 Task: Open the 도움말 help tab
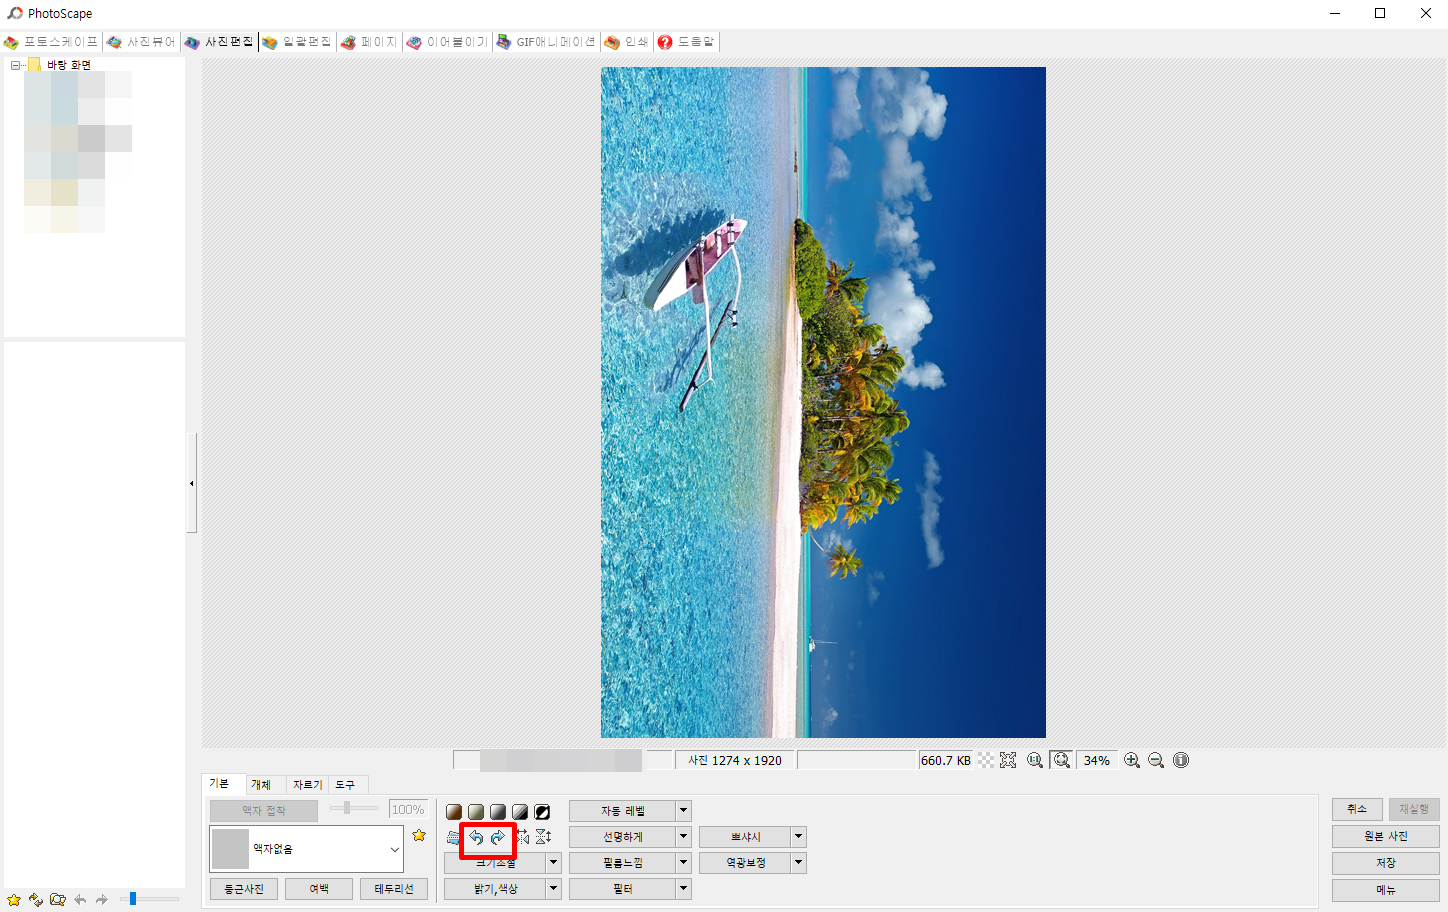(x=686, y=42)
